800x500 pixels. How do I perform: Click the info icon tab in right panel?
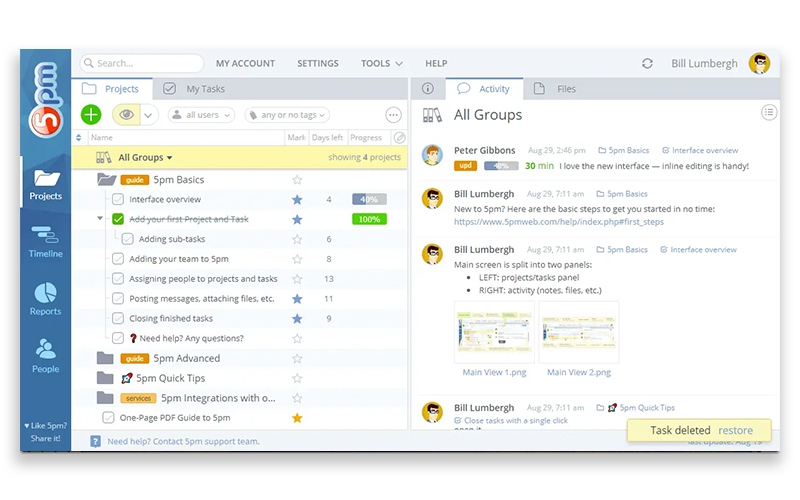tap(428, 89)
